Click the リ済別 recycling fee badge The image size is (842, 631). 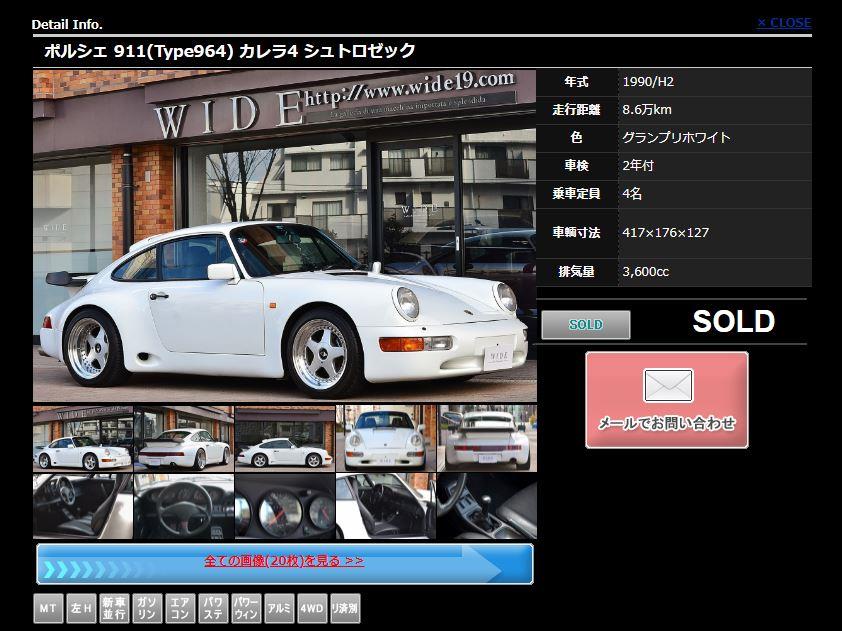(x=345, y=608)
